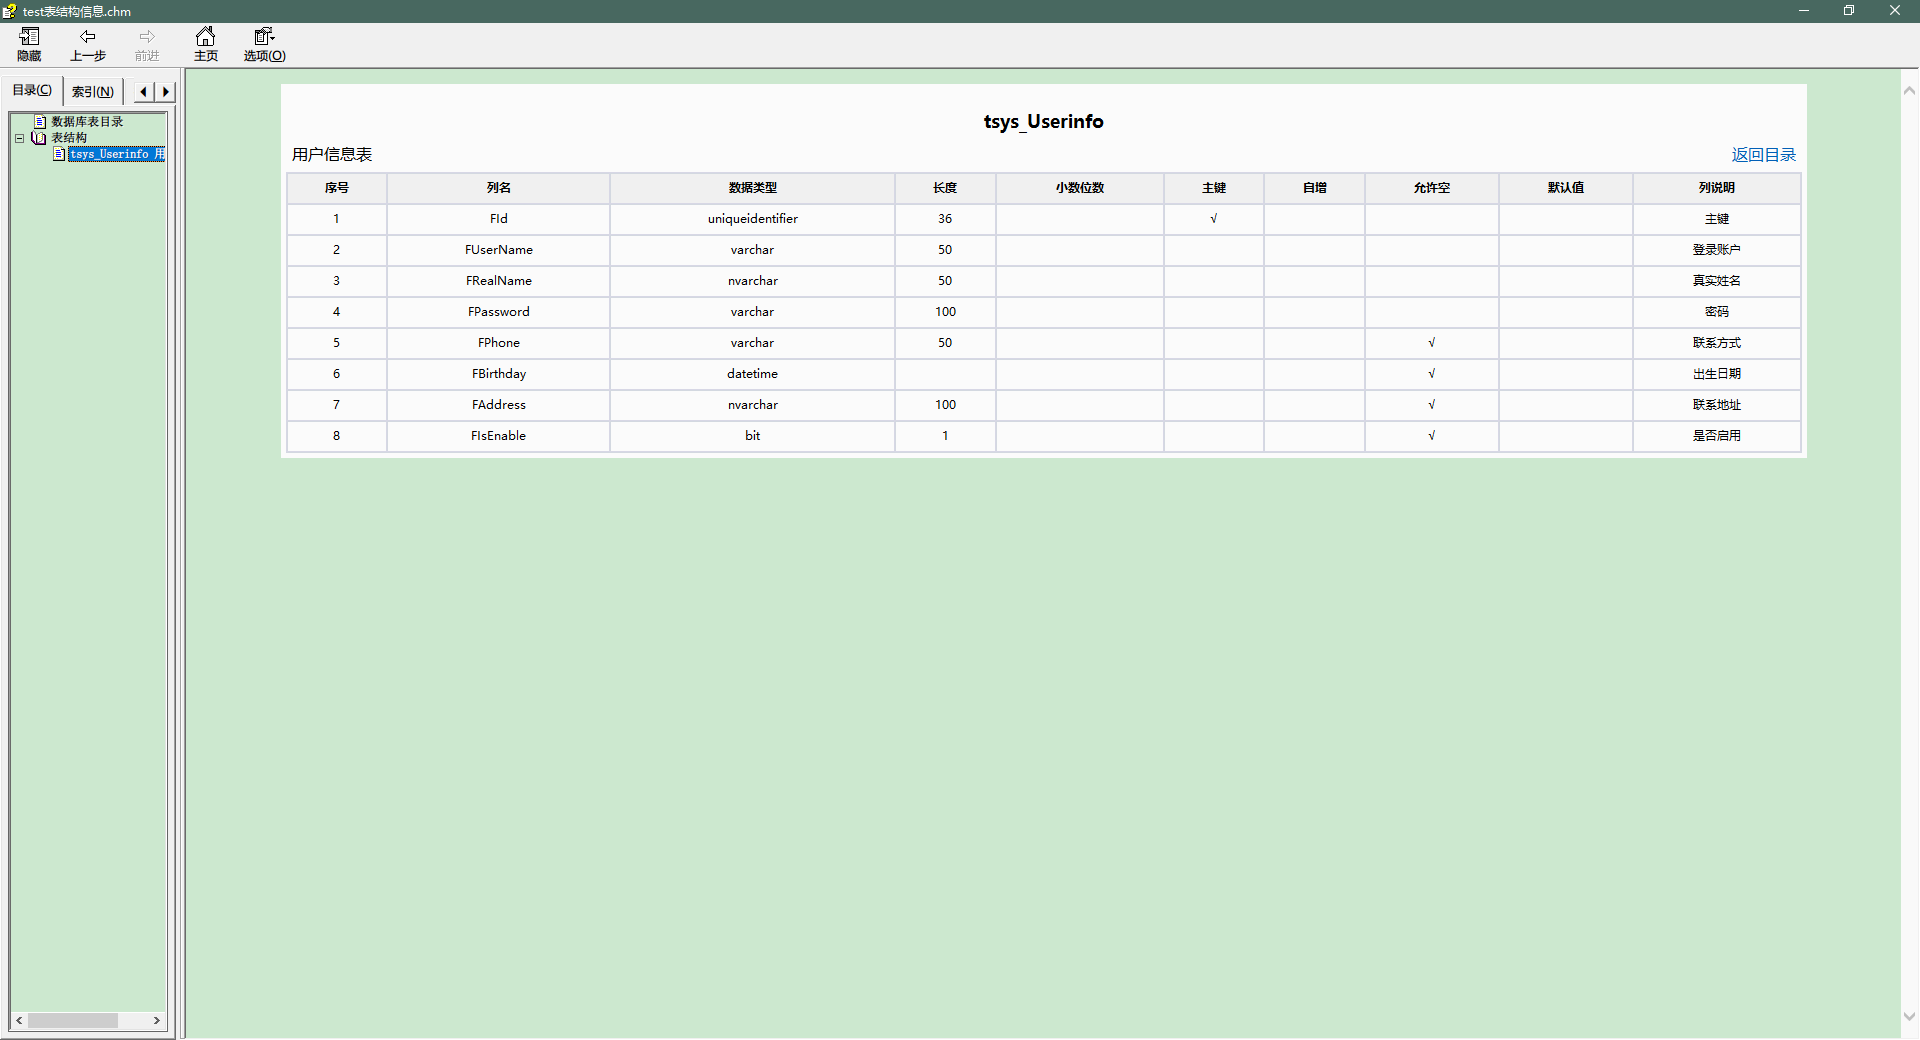Click the FPassword cell

[x=499, y=312]
